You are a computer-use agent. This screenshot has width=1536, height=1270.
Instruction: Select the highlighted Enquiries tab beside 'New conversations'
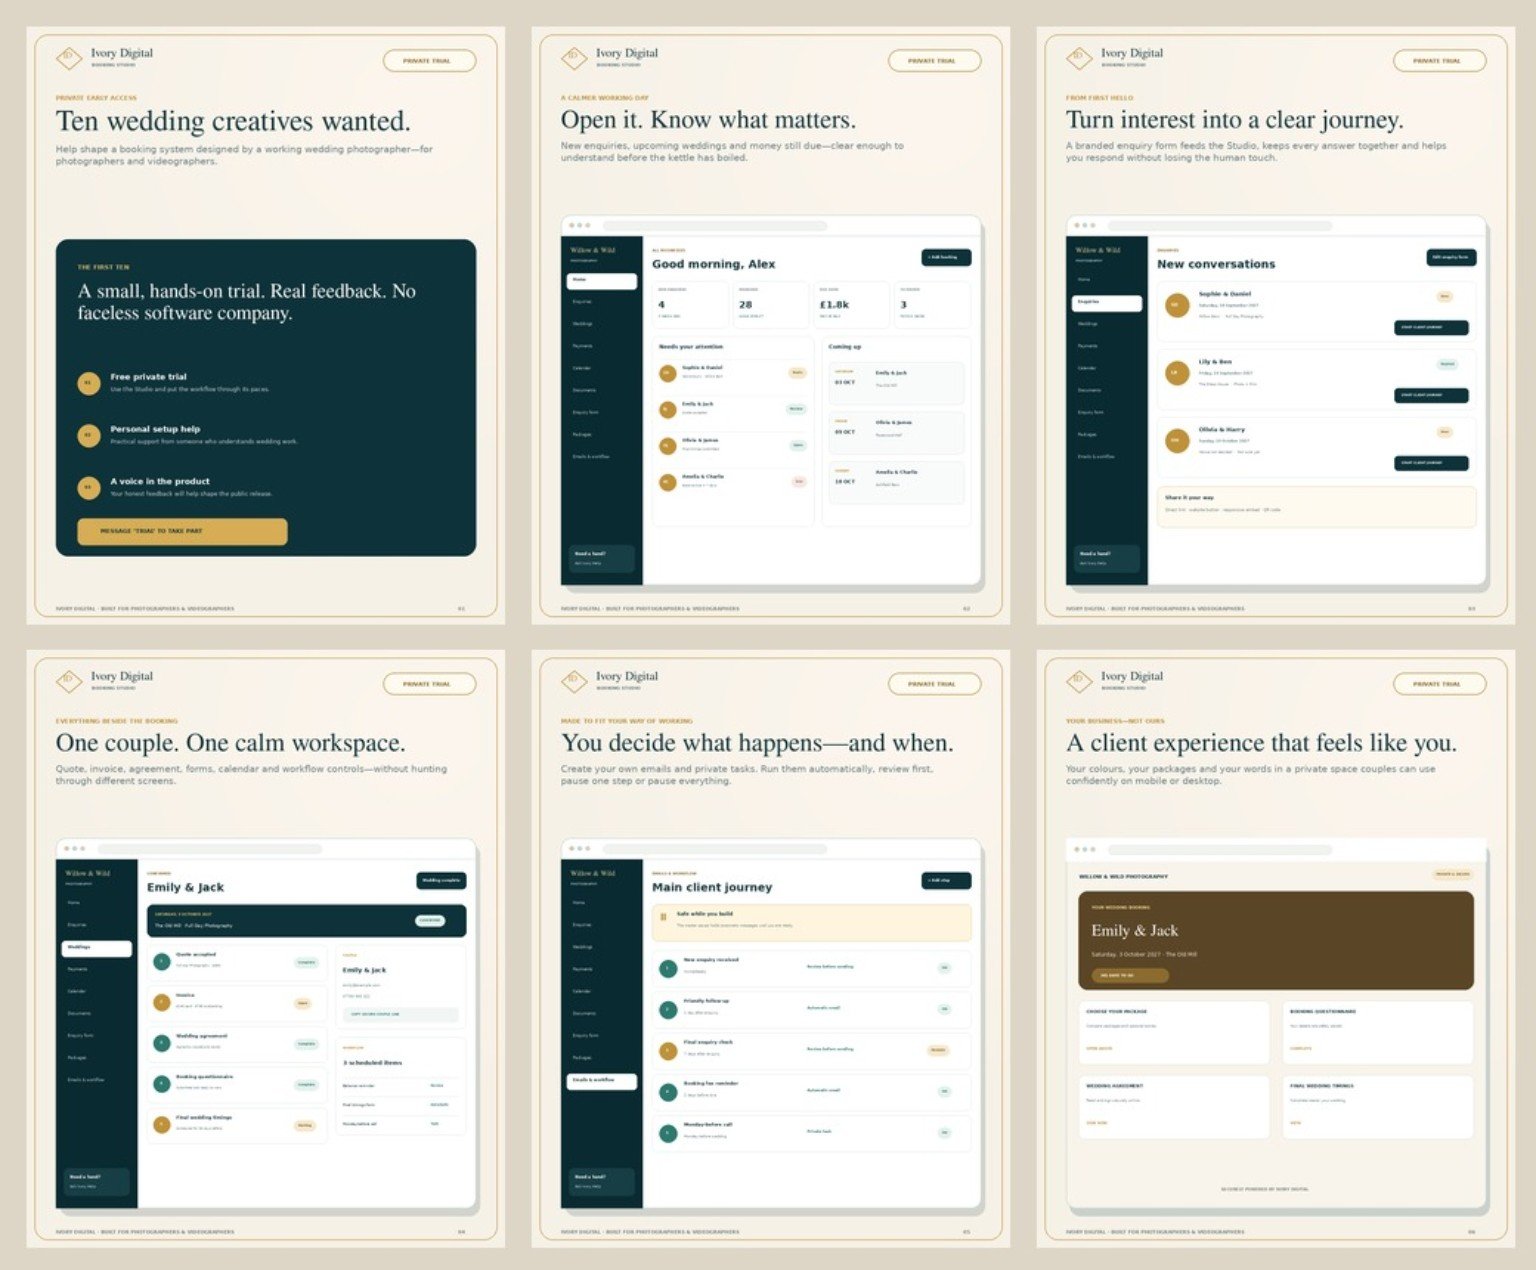coord(1107,303)
